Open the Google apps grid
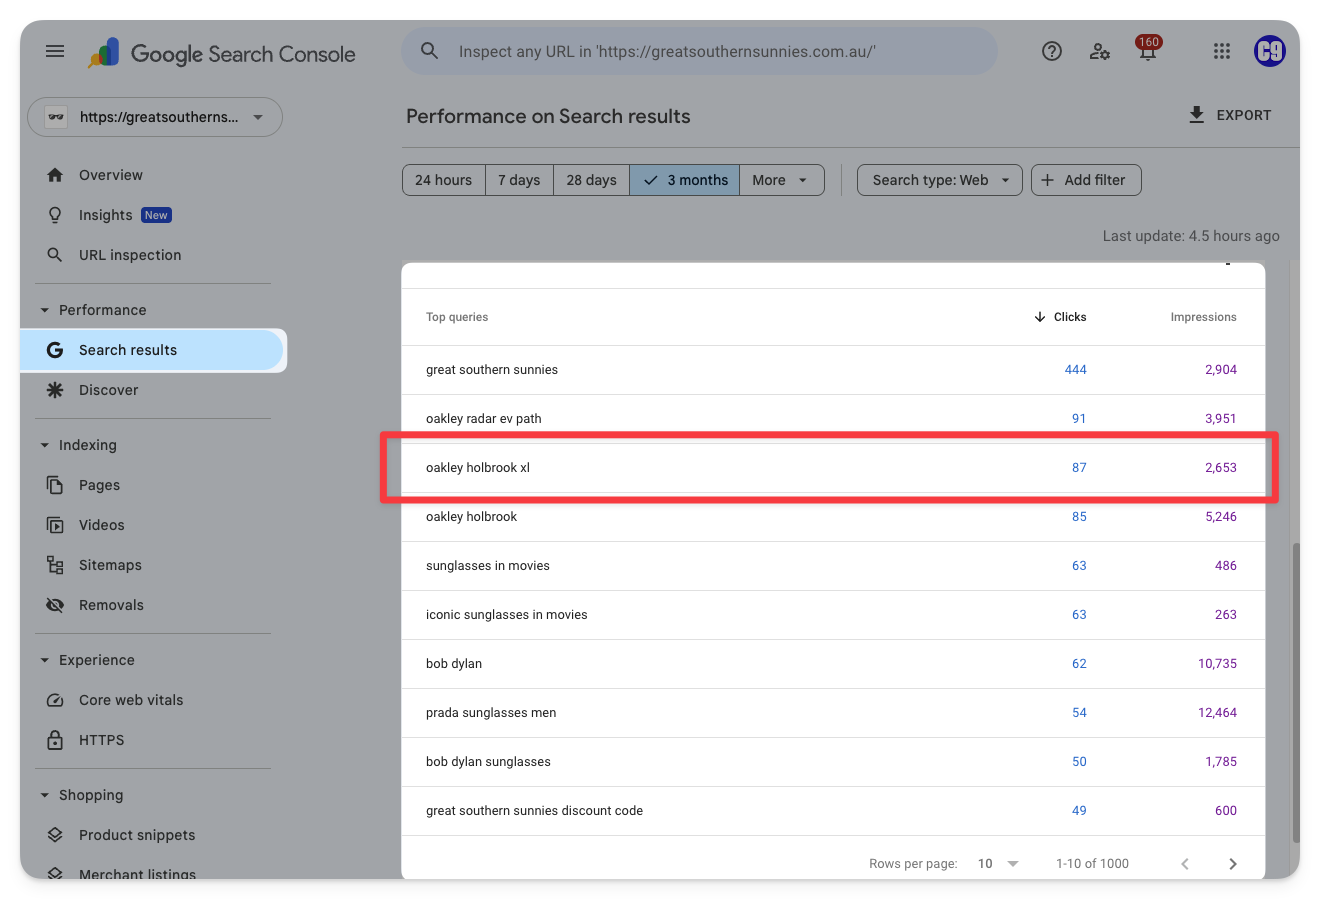The image size is (1320, 899). point(1221,52)
